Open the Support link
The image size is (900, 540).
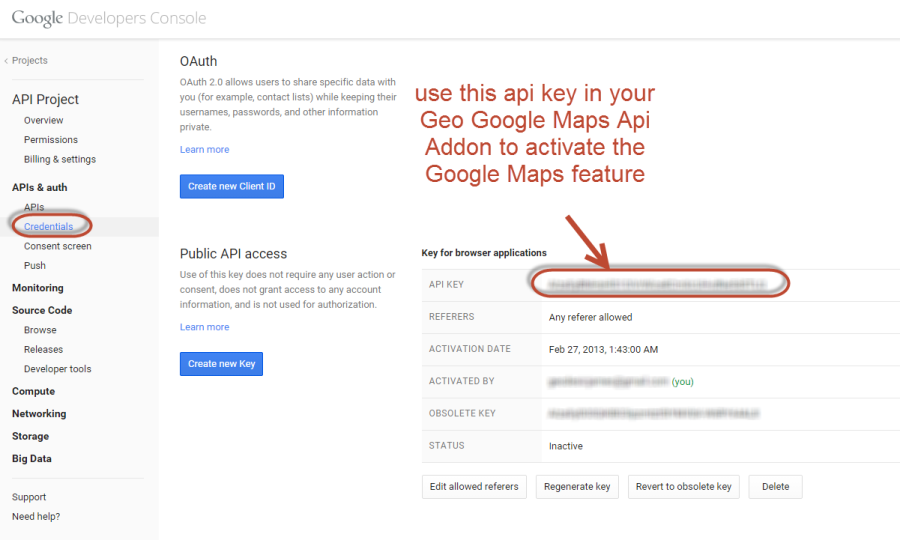[x=29, y=497]
